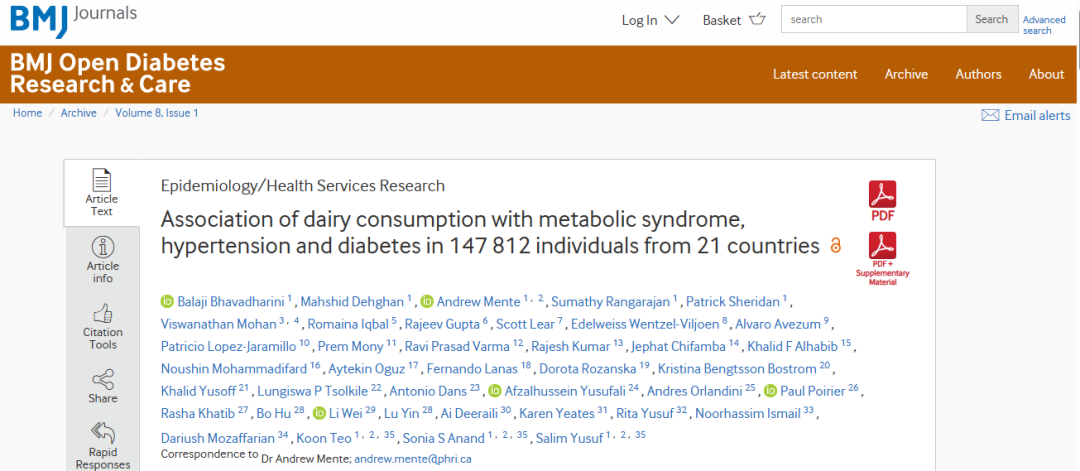Click the Search button
The width and height of the screenshot is (1080, 471).
(992, 19)
